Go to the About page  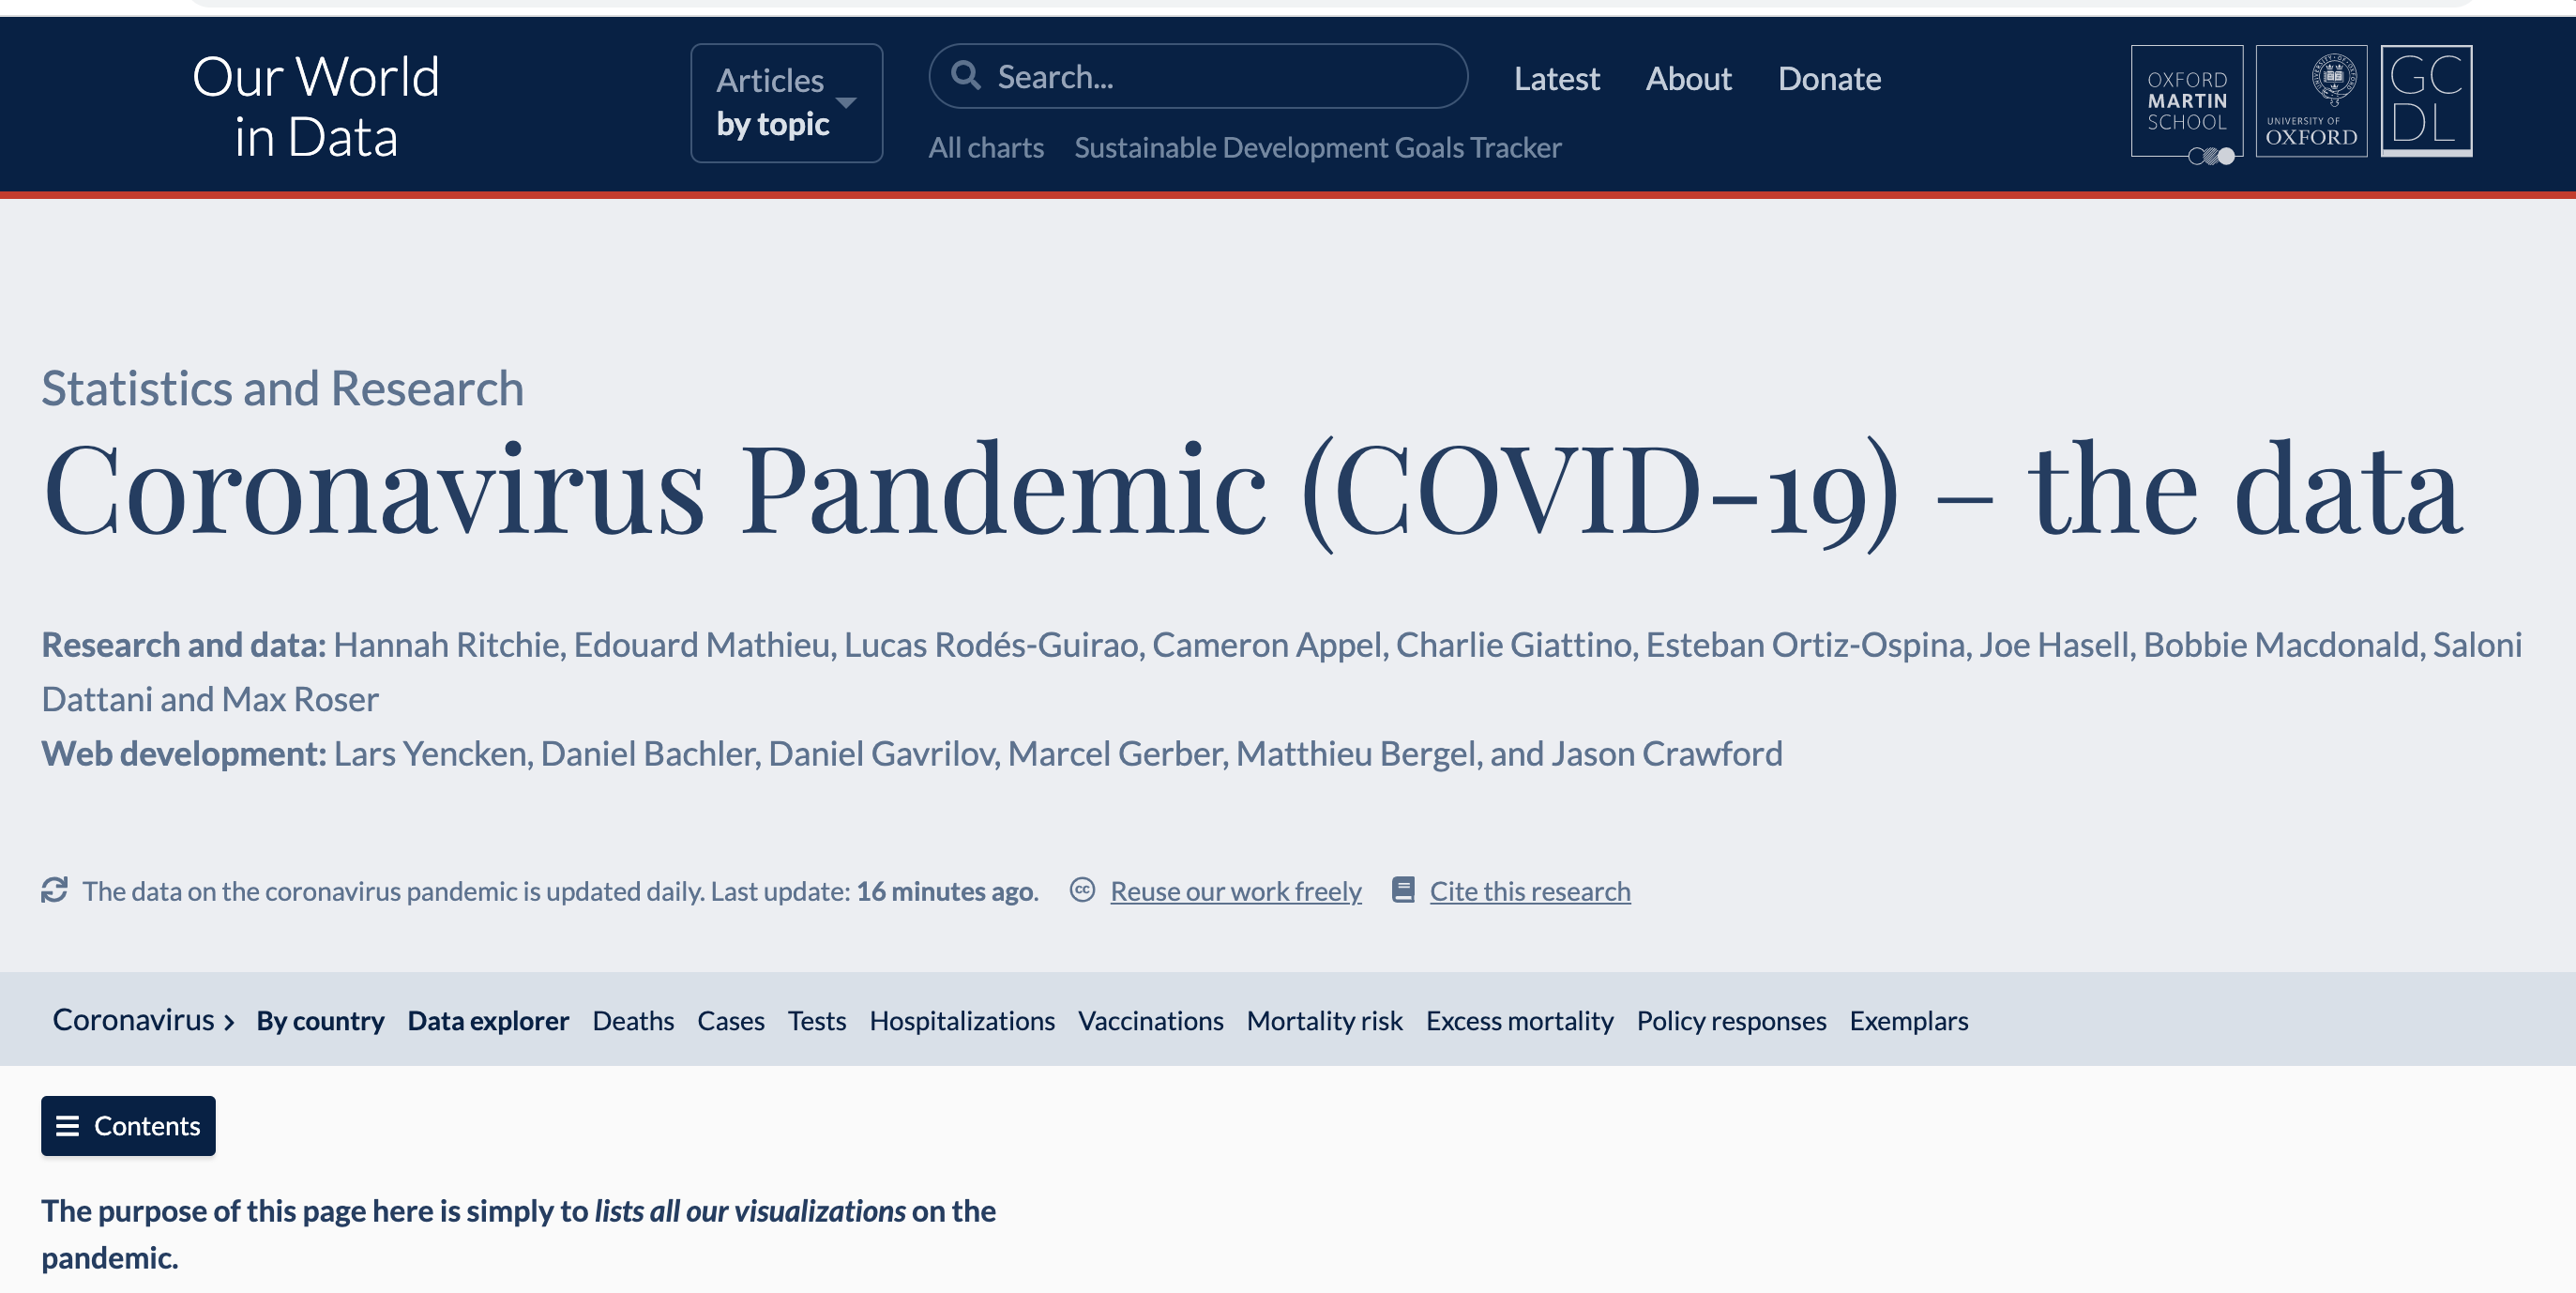[x=1688, y=78]
